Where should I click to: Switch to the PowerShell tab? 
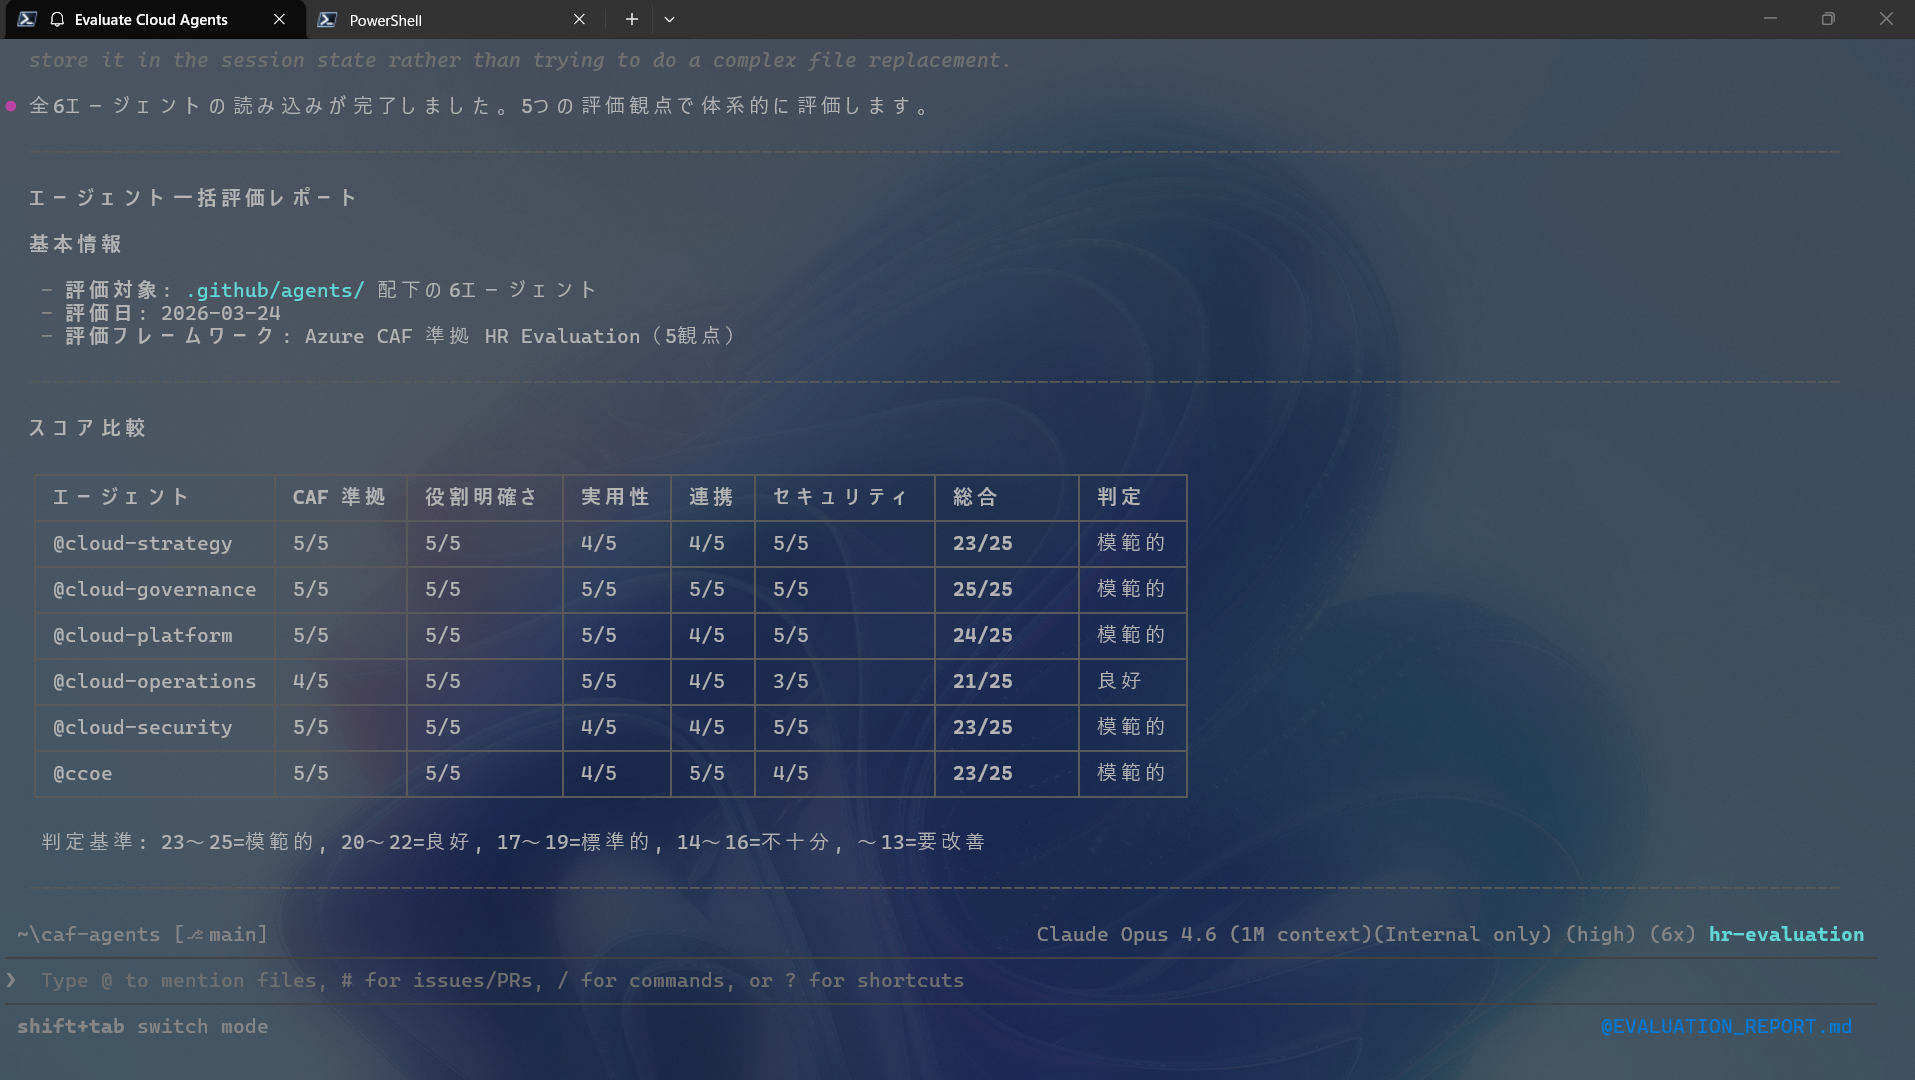click(385, 19)
